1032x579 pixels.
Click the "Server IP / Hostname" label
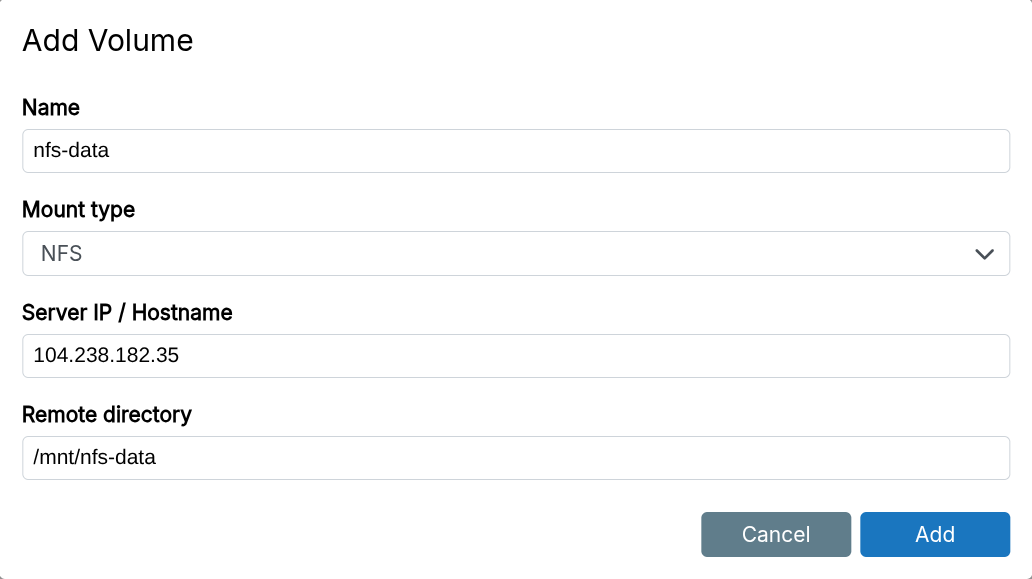point(127,313)
